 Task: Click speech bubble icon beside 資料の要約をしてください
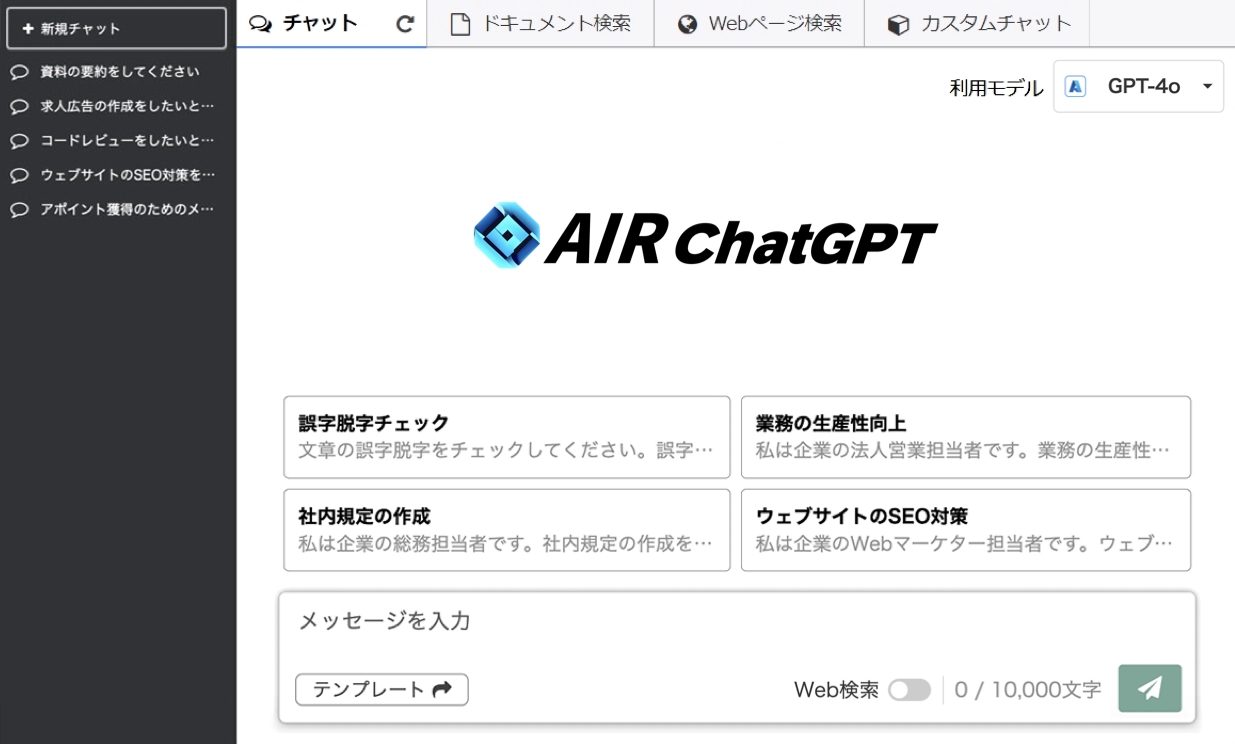19,72
